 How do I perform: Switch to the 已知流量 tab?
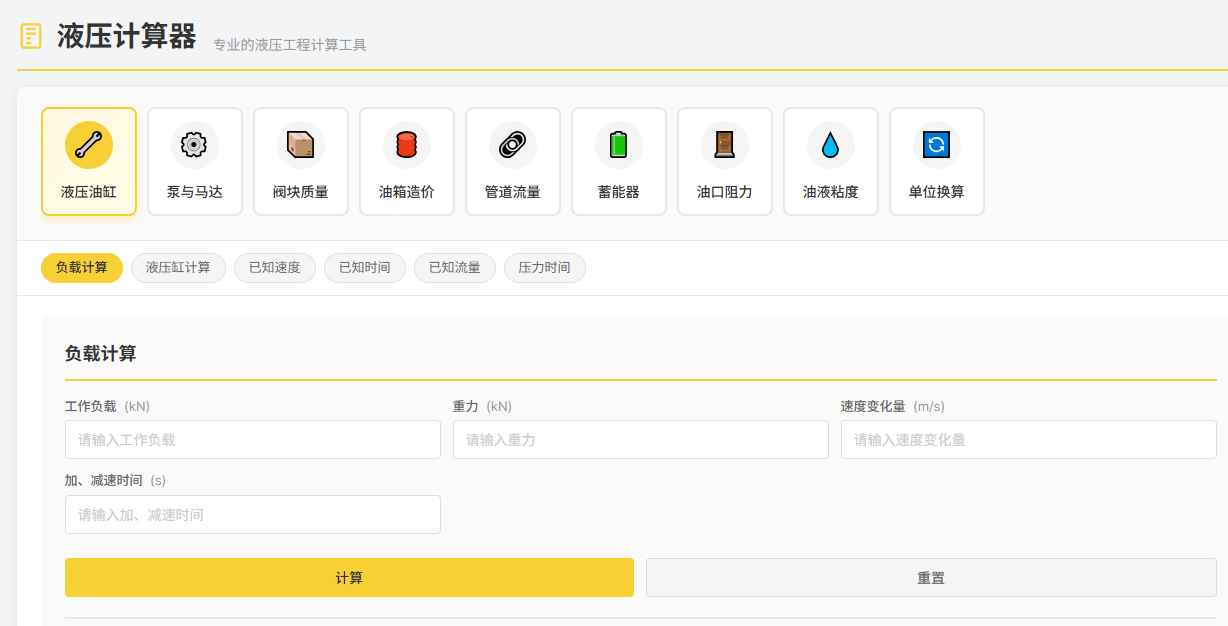click(455, 268)
